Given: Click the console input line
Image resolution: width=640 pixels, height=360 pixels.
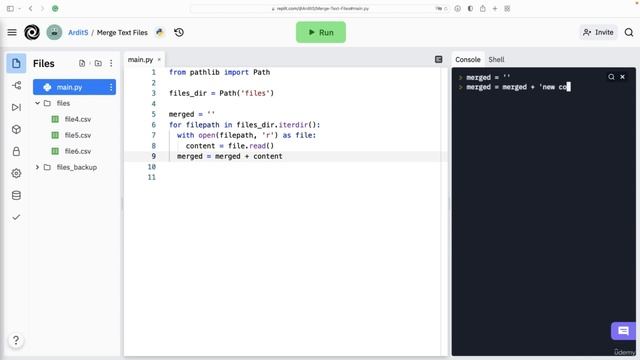Looking at the screenshot, I should [518, 87].
